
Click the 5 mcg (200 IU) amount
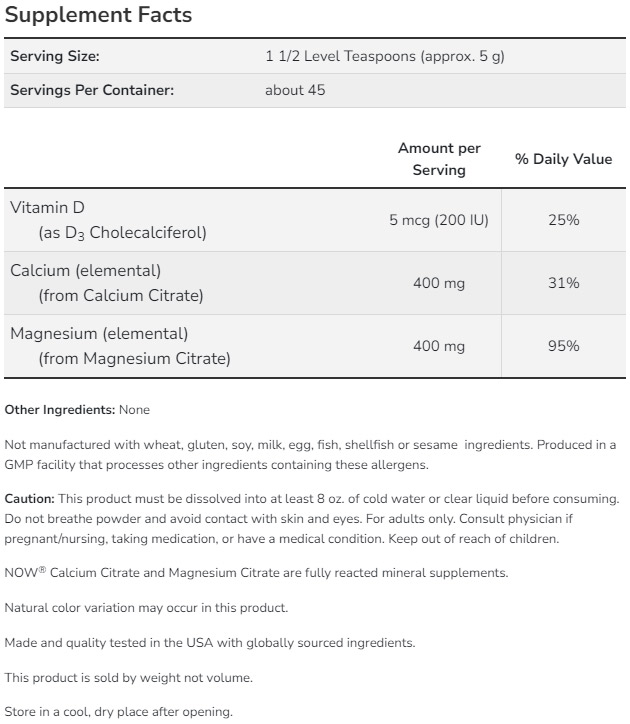pyautogui.click(x=439, y=219)
